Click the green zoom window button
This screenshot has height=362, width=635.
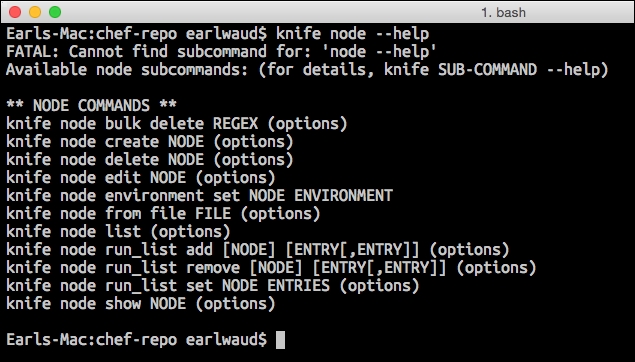55,12
